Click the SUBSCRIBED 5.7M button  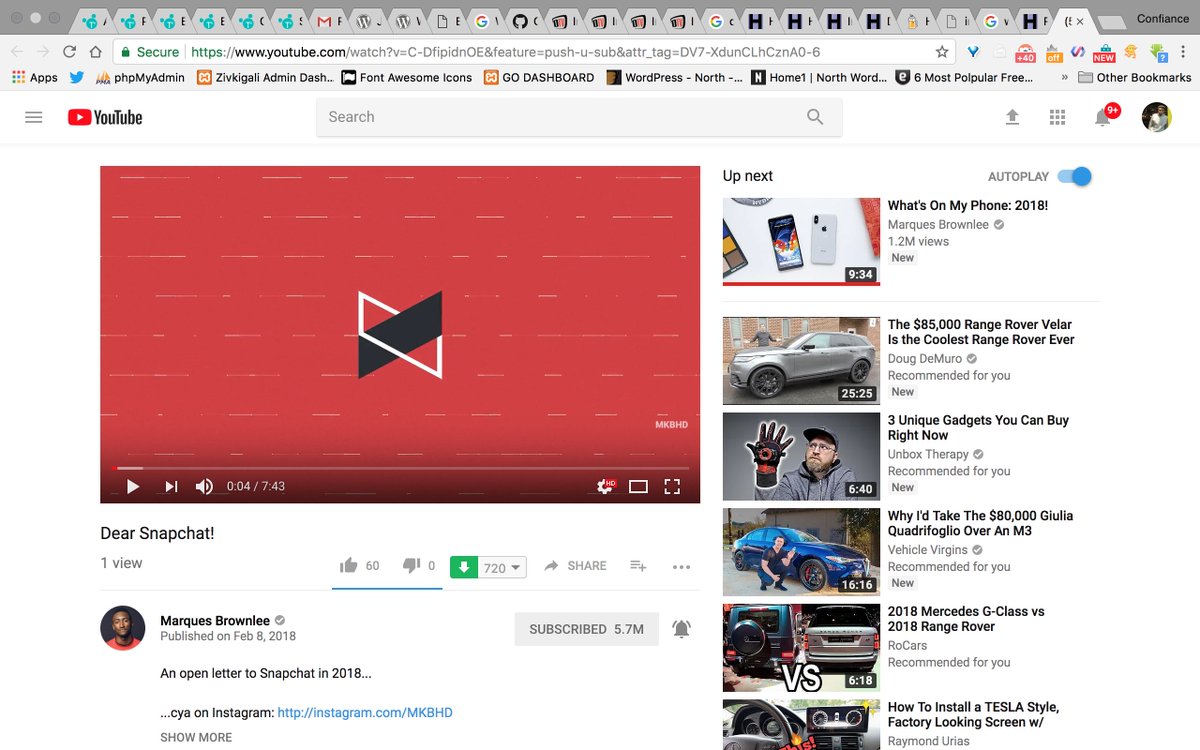(x=586, y=629)
